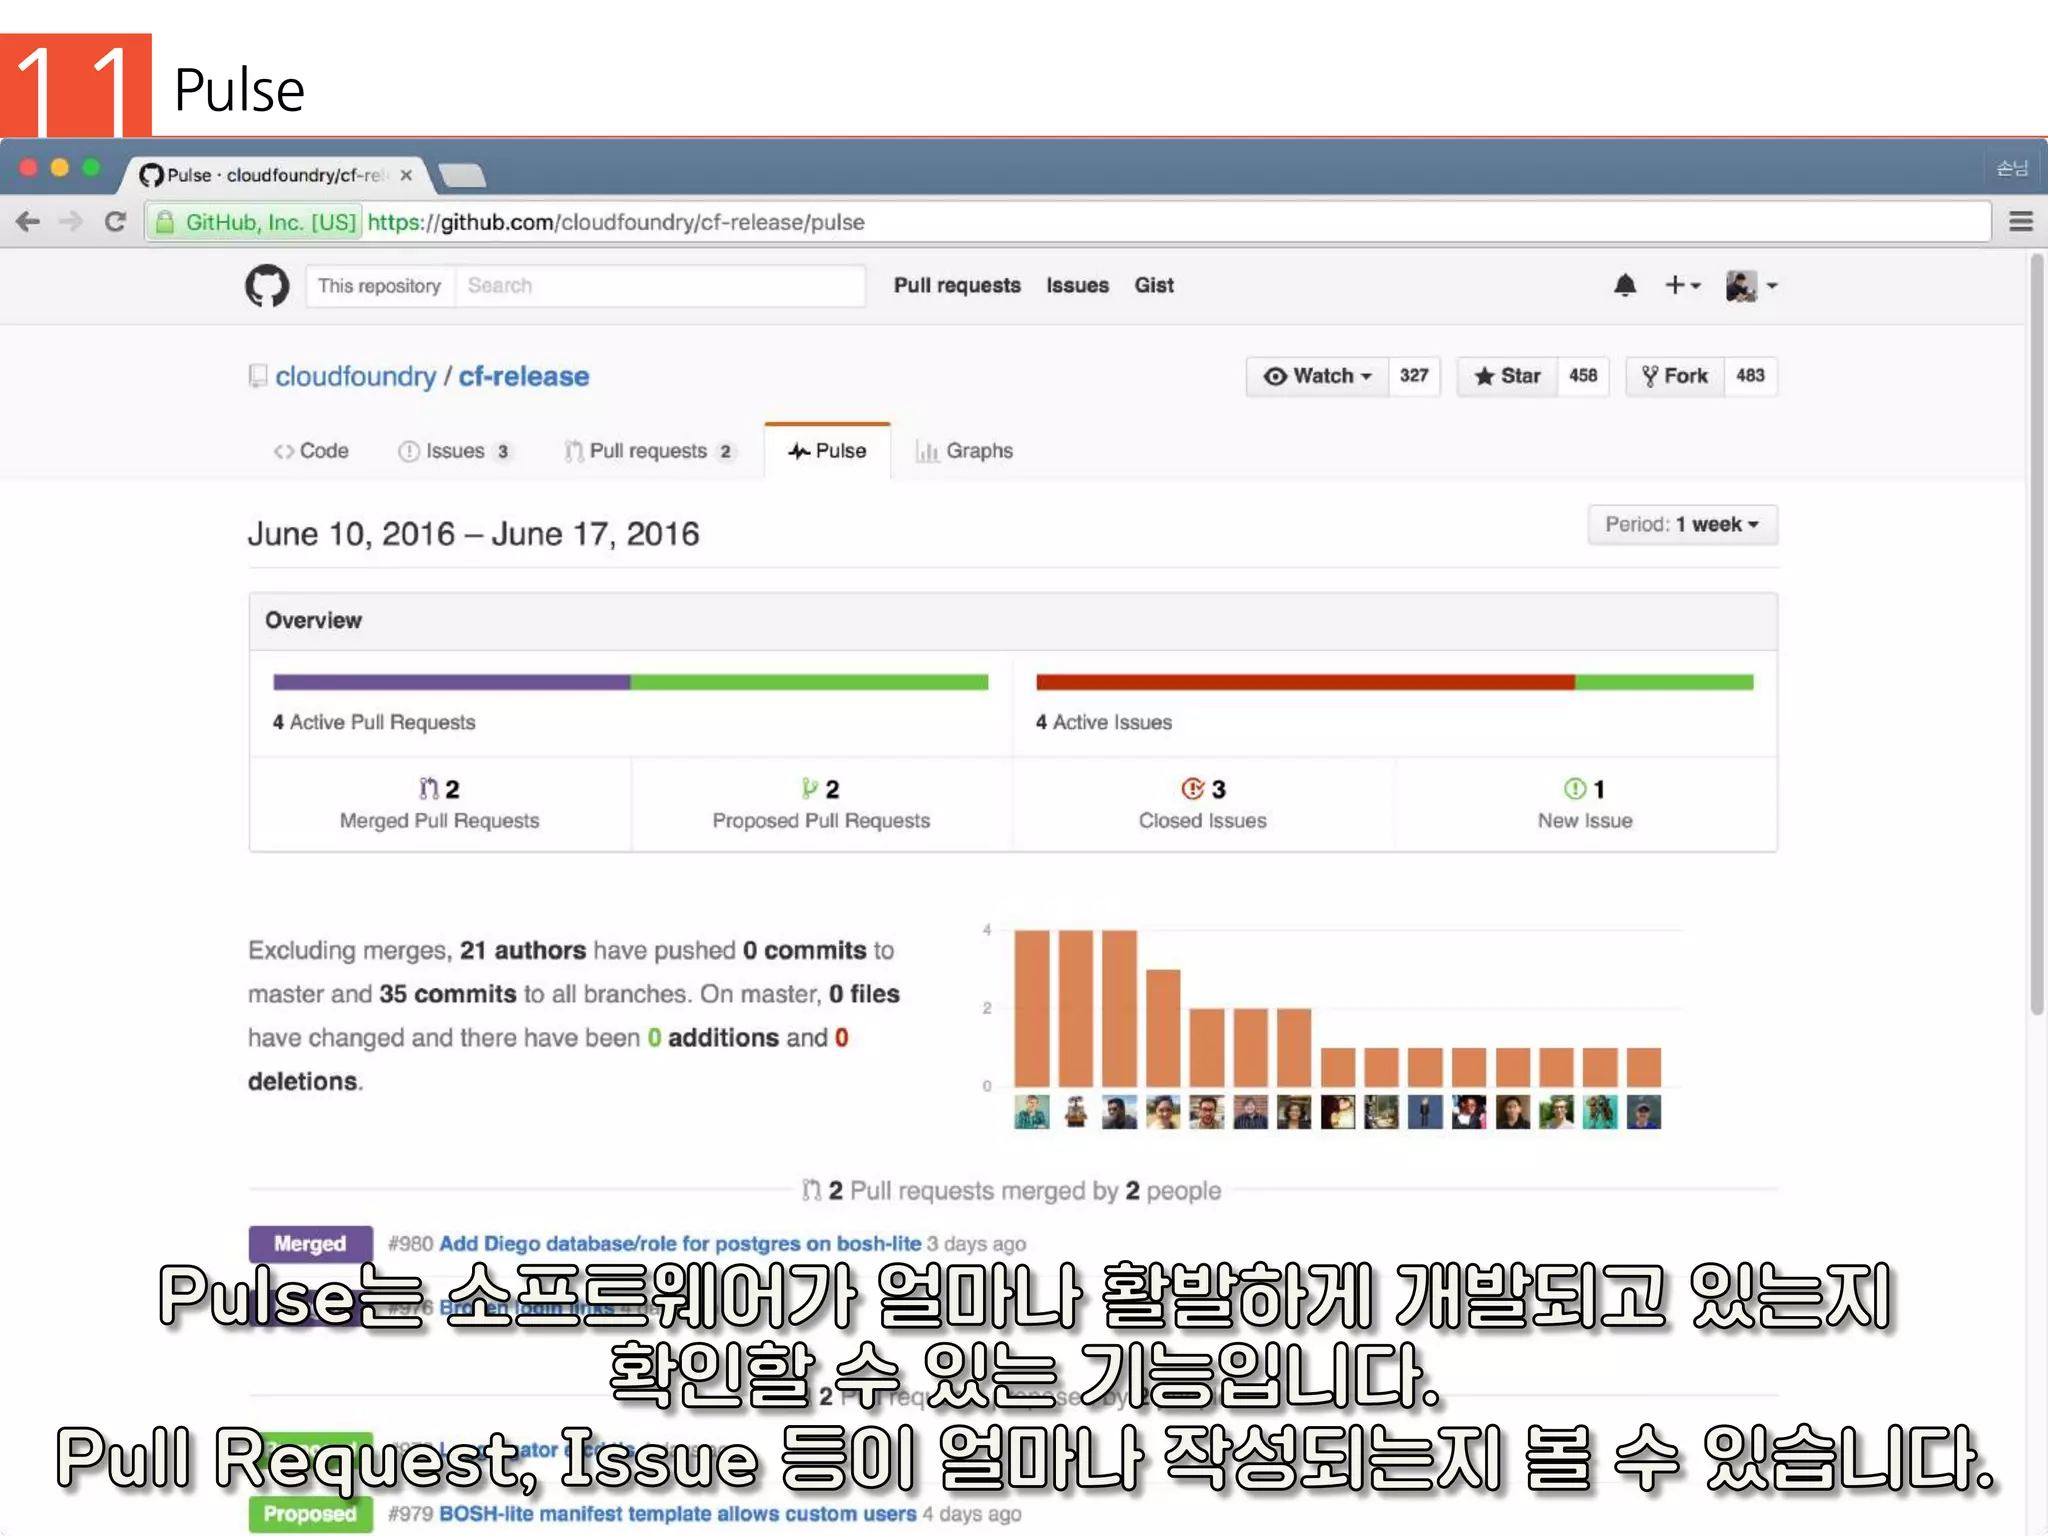Open the notifications bell icon
This screenshot has width=2048, height=1536.
click(1625, 286)
